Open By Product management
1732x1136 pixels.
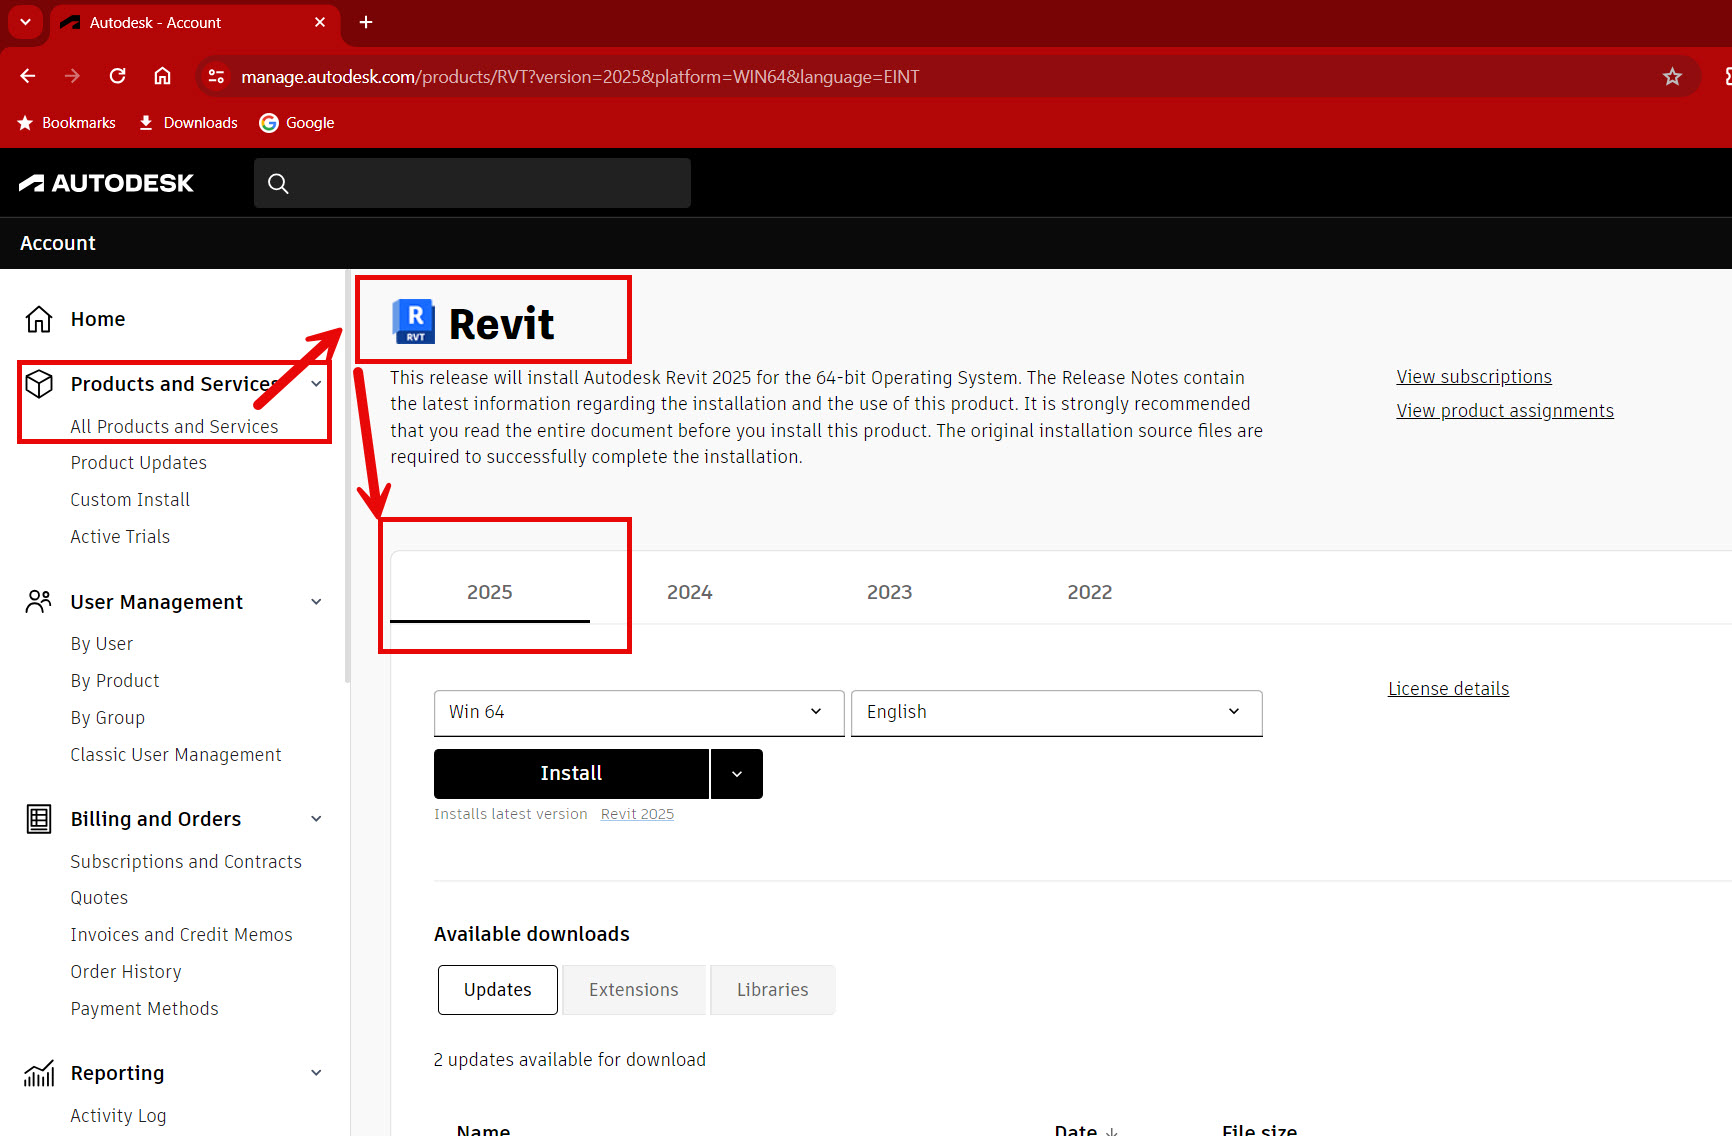pyautogui.click(x=115, y=681)
